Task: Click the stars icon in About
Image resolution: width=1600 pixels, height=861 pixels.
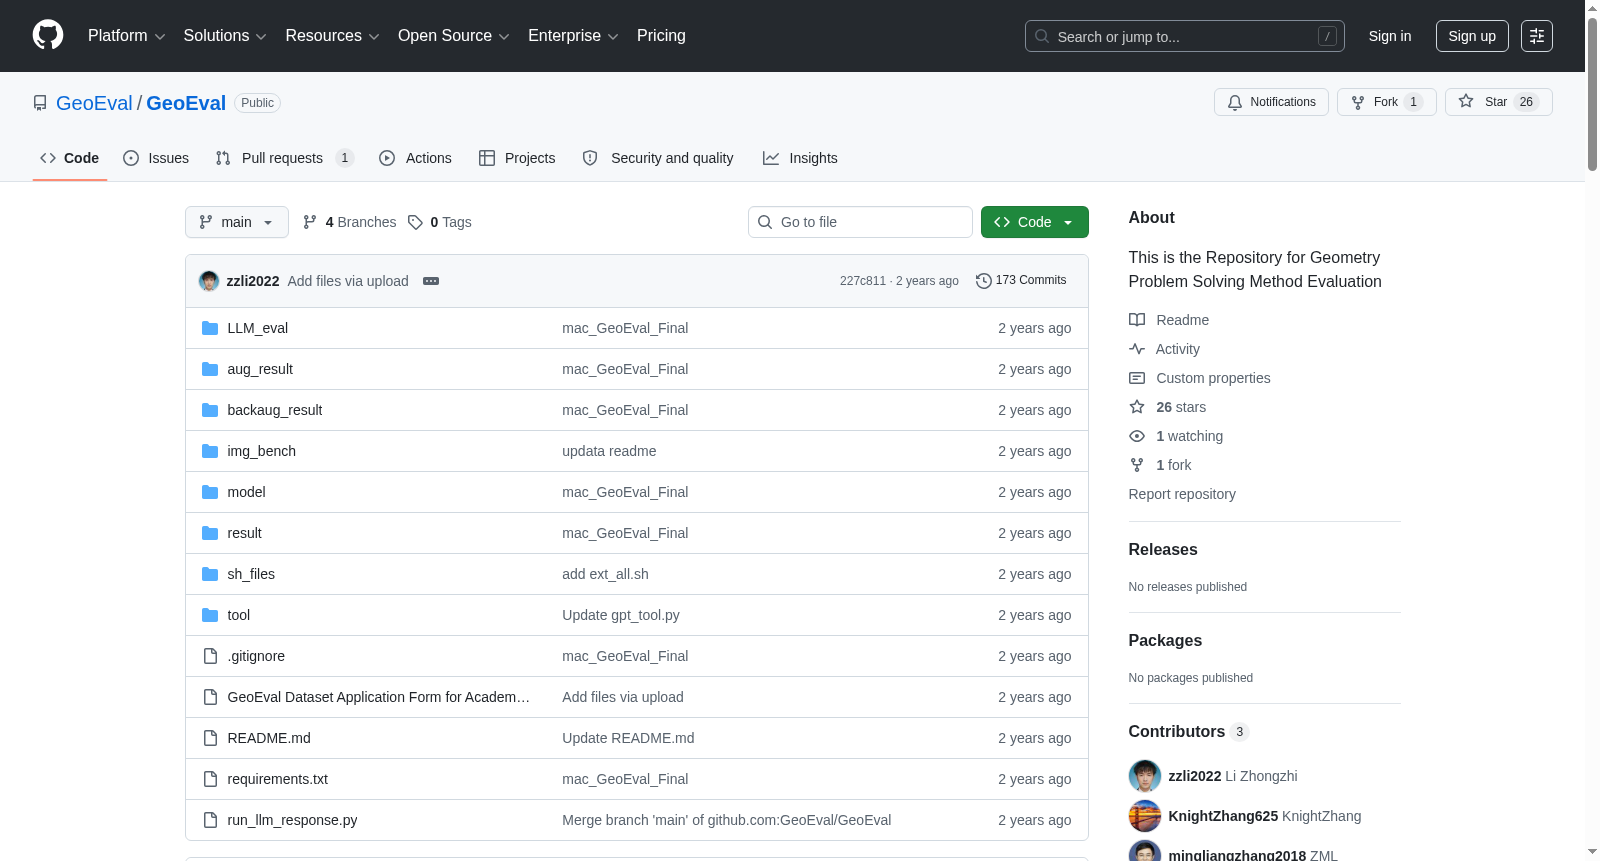Action: click(1137, 407)
